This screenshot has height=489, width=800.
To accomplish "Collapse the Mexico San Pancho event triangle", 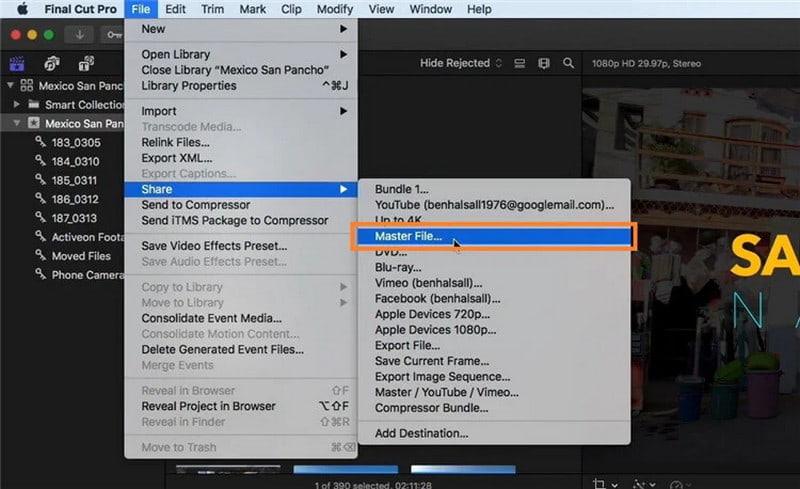I will tap(17, 123).
